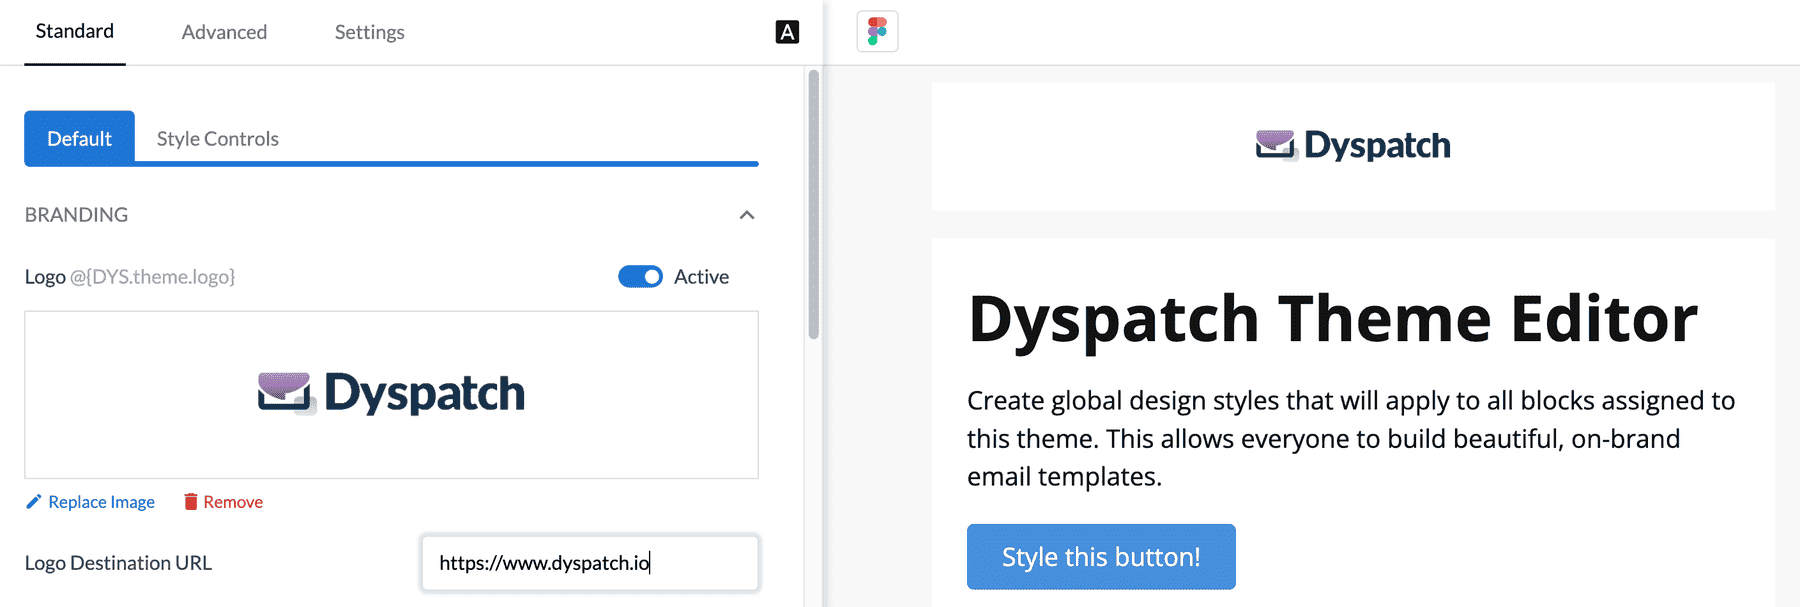Click the BRANDING section label
Viewport: 1800px width, 607px height.
(76, 215)
